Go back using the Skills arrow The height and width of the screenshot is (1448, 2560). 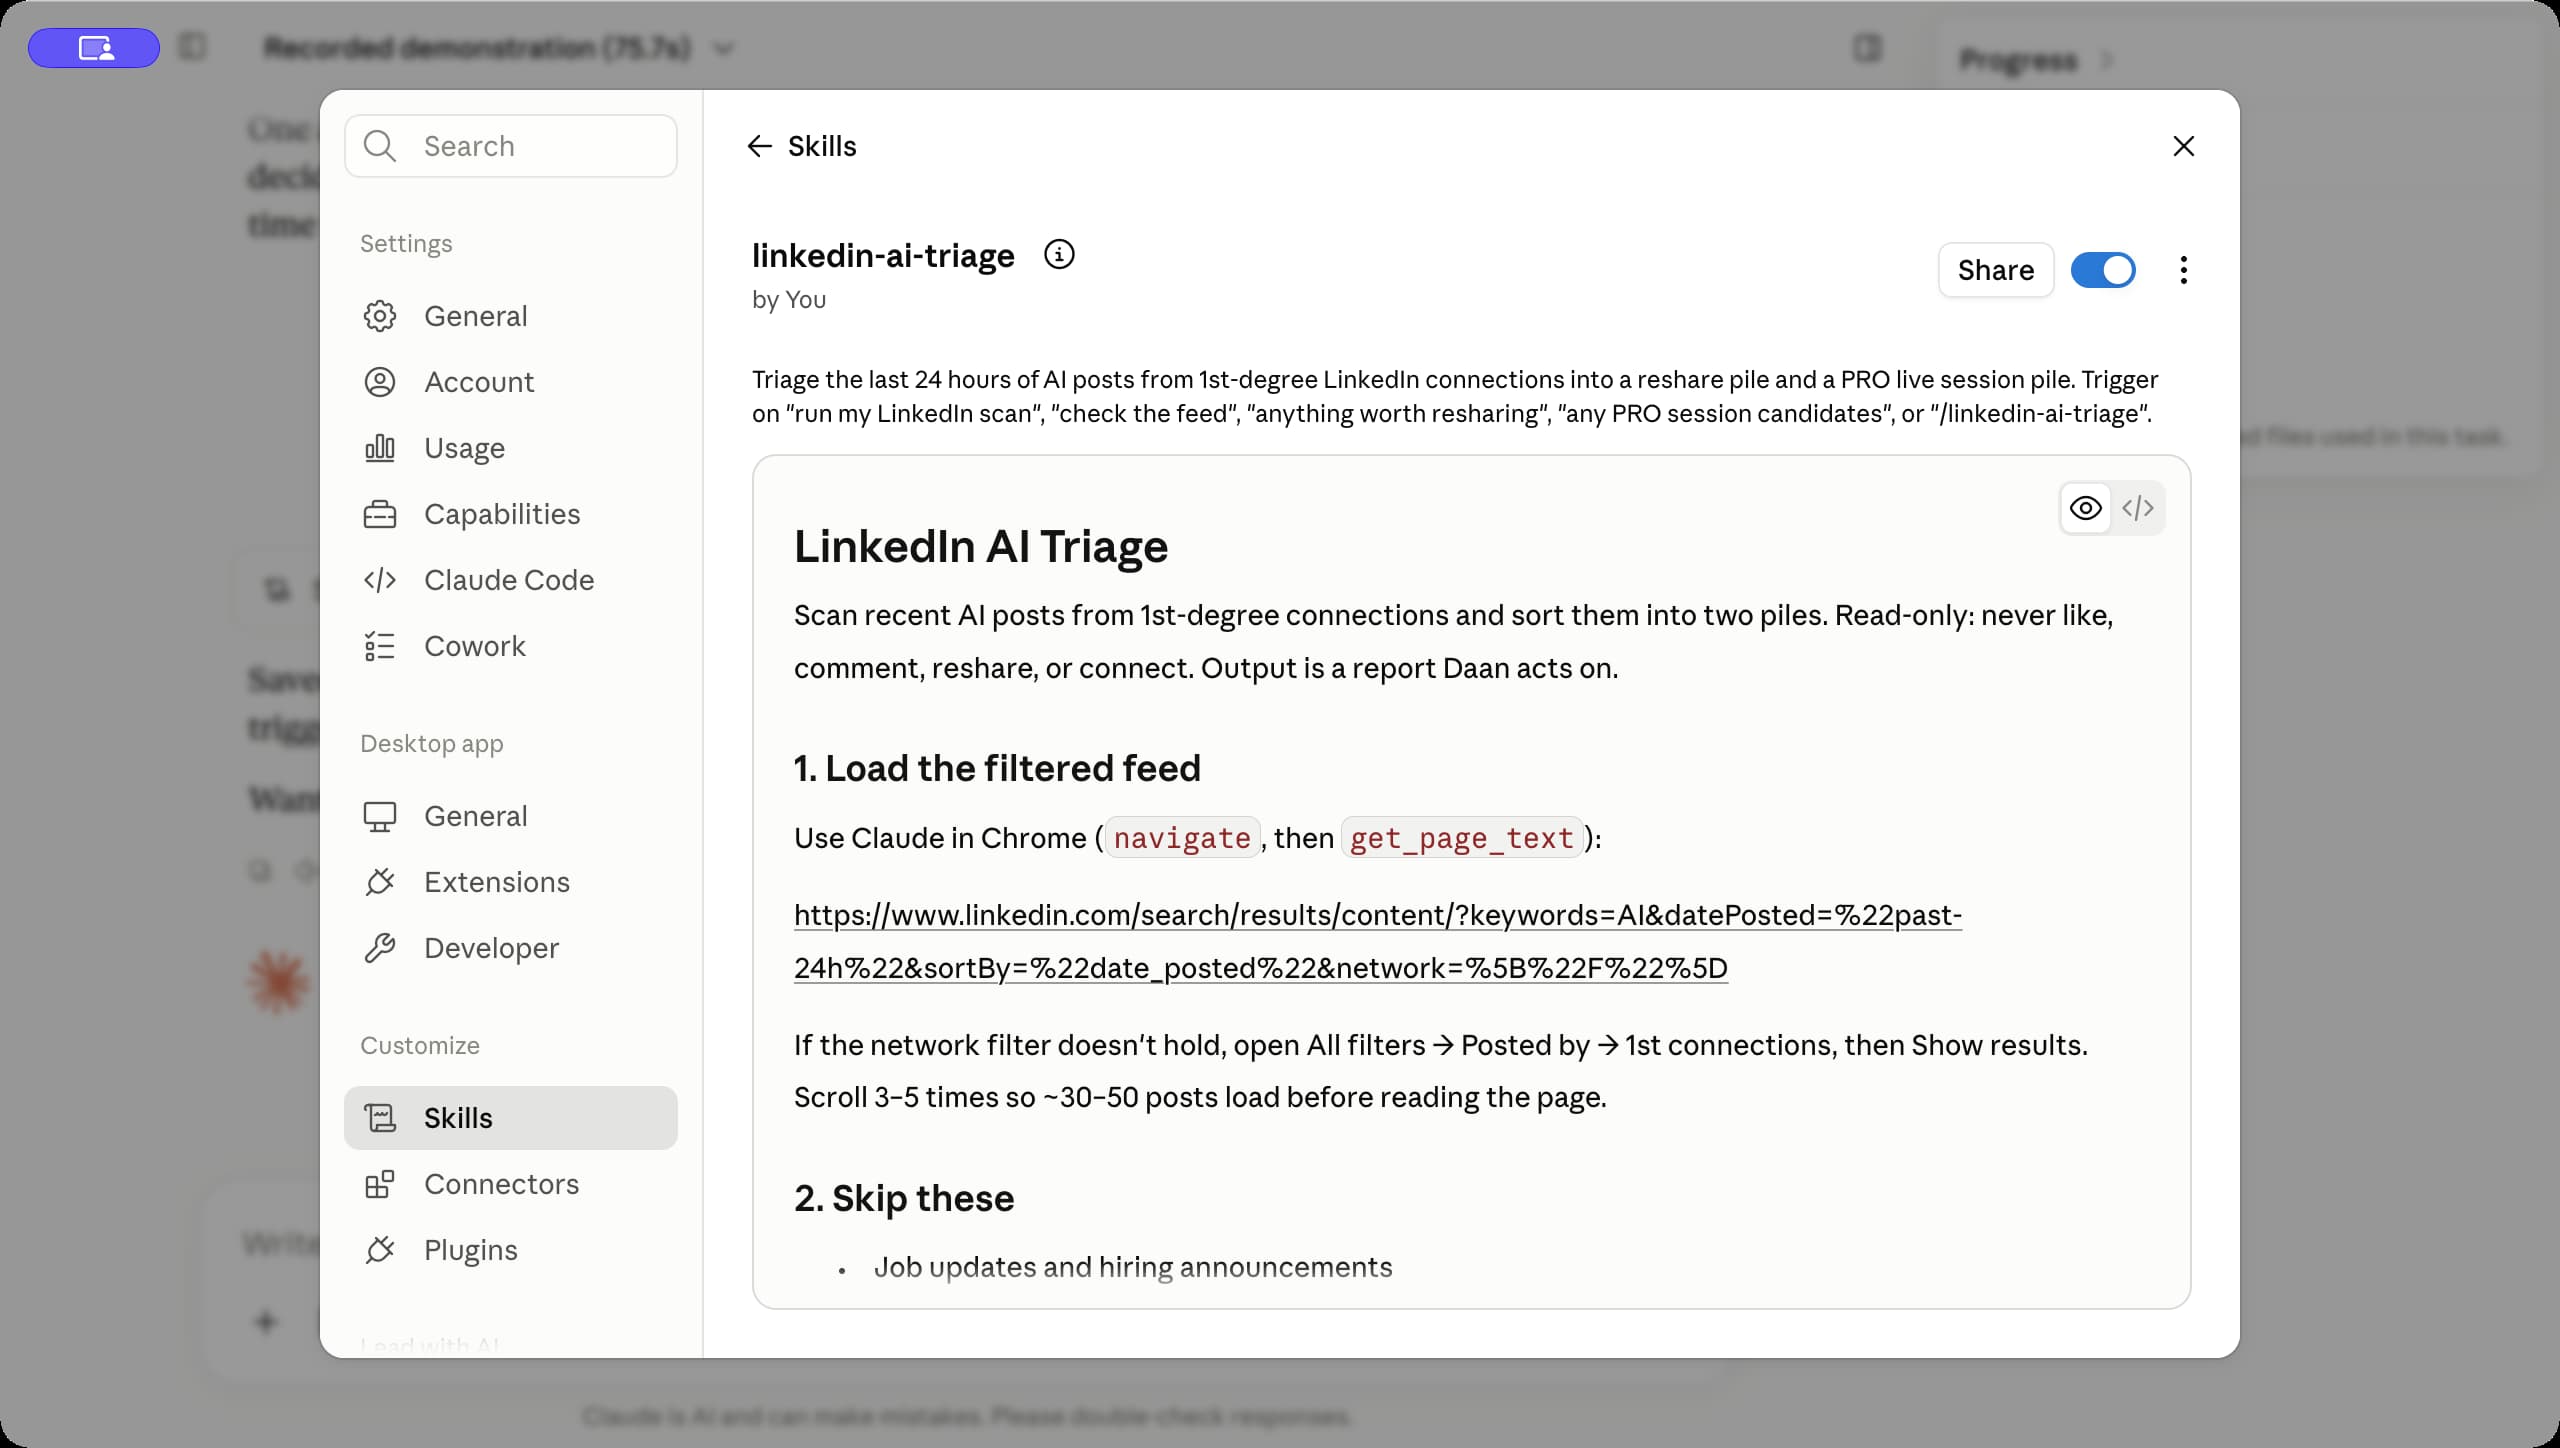(x=760, y=146)
